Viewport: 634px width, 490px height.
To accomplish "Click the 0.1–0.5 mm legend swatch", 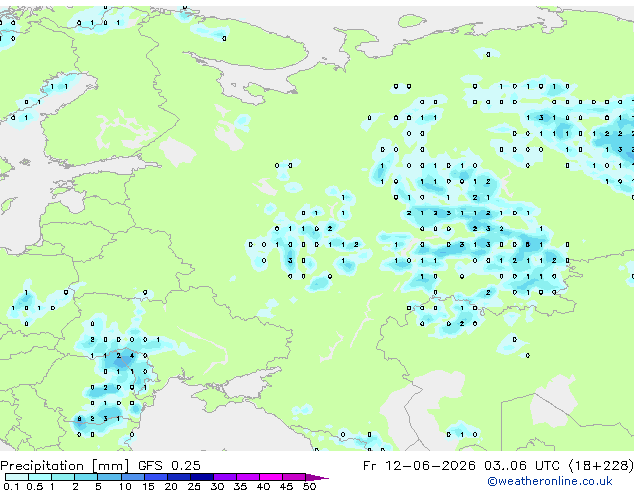I will click(17, 477).
